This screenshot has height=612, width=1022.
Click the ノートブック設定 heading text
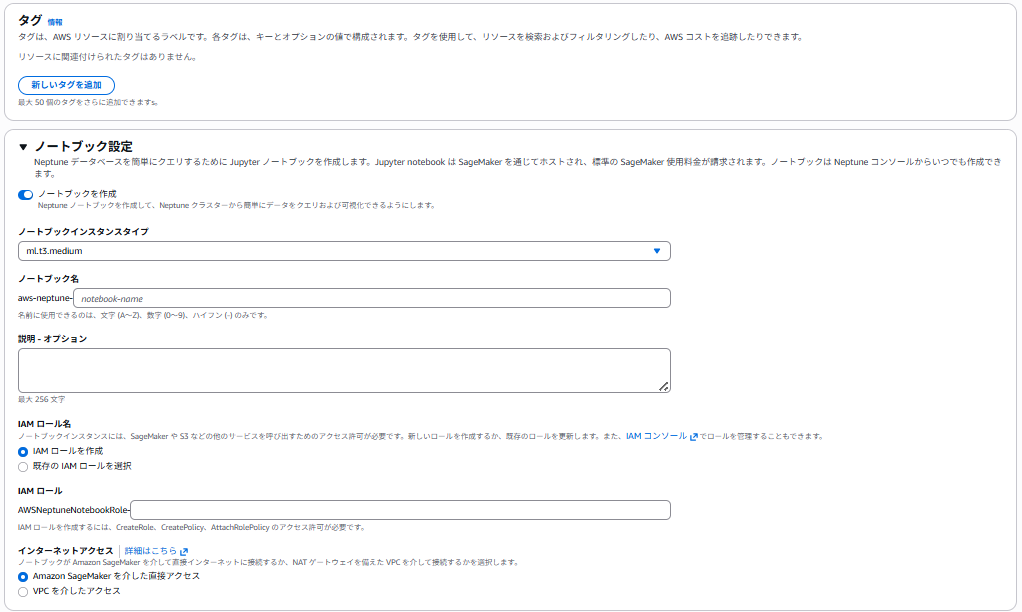tap(83, 147)
